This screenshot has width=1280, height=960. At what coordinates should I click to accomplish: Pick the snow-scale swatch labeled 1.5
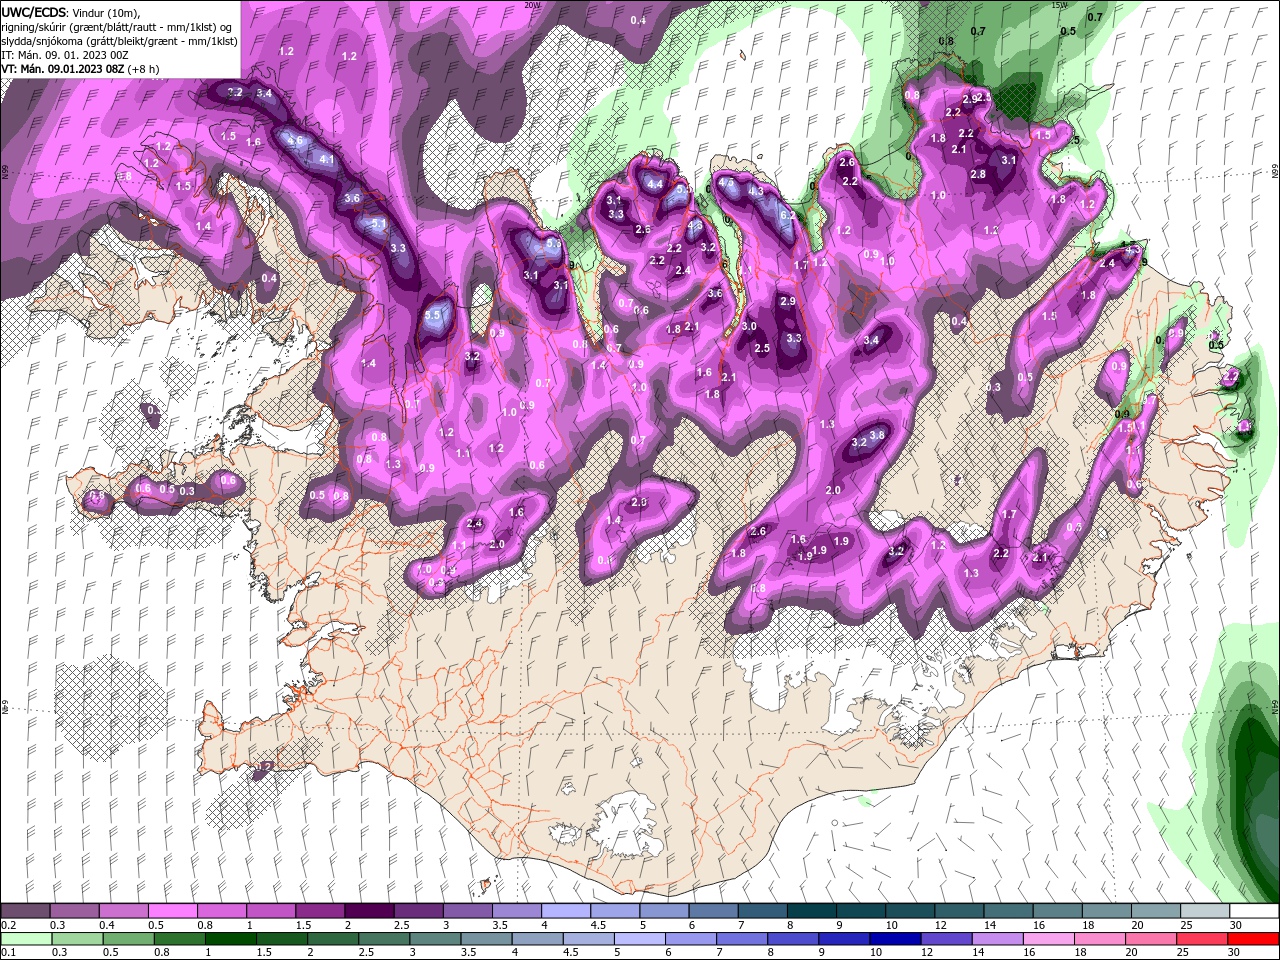(x=319, y=911)
